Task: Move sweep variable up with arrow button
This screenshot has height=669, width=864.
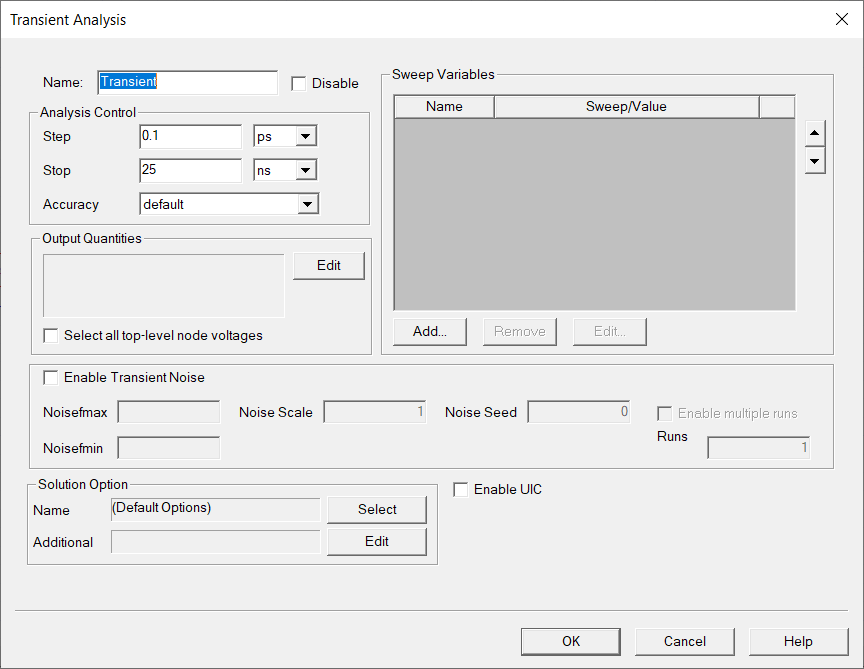Action: (814, 133)
